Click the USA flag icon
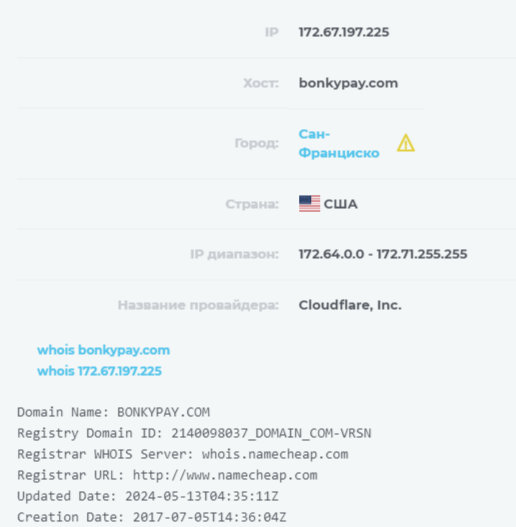516x527 pixels. click(309, 204)
